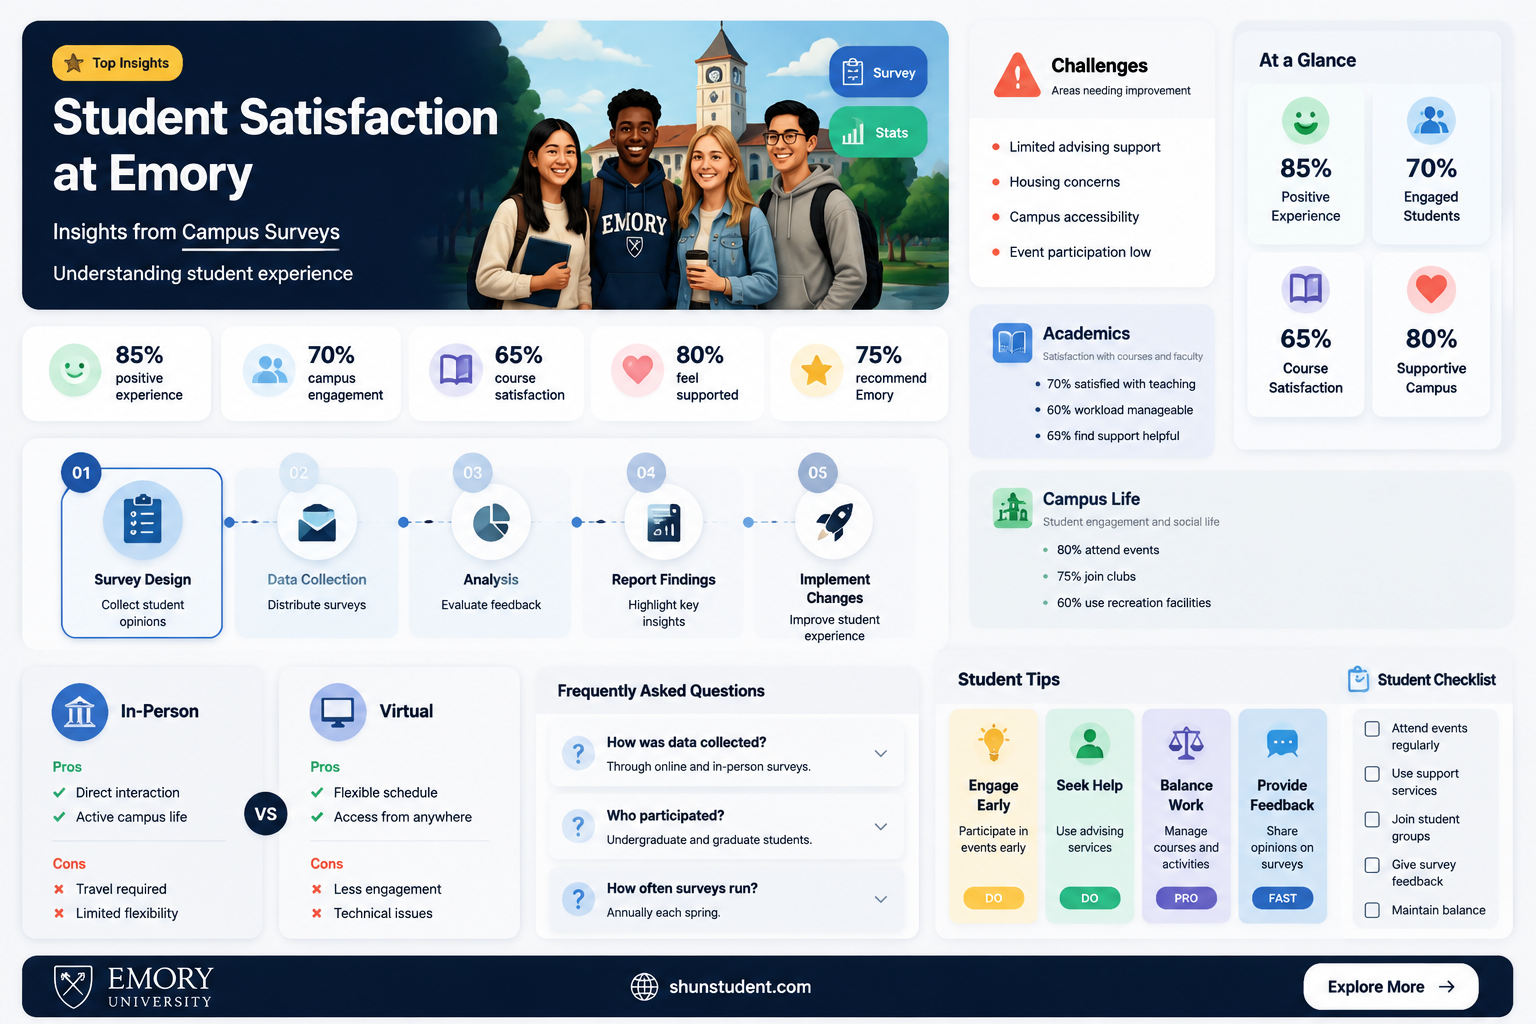The height and width of the screenshot is (1024, 1536).
Task: Select the Implement Changes rocket icon
Action: tap(834, 522)
